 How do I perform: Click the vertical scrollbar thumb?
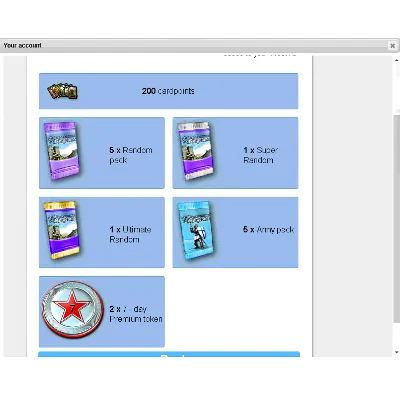[x=397, y=218]
